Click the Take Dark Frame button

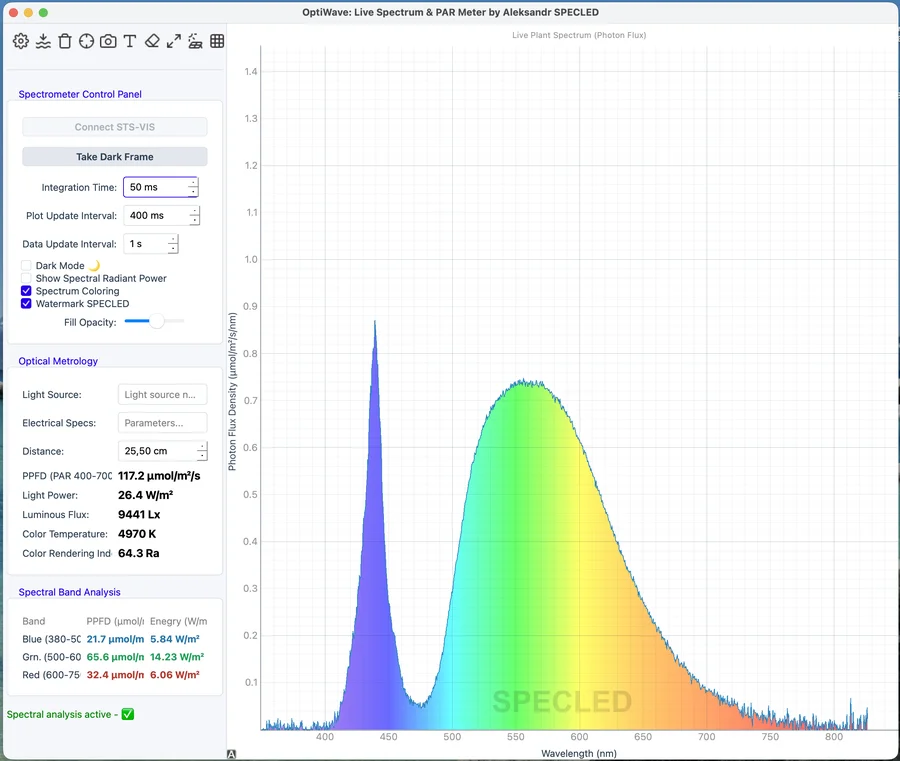(x=115, y=157)
